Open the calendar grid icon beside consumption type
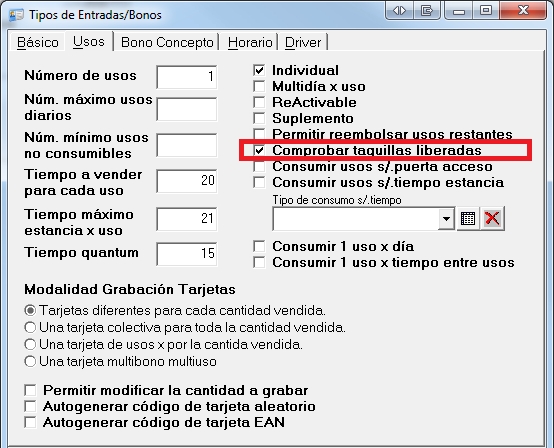The width and height of the screenshot is (554, 448). click(468, 219)
